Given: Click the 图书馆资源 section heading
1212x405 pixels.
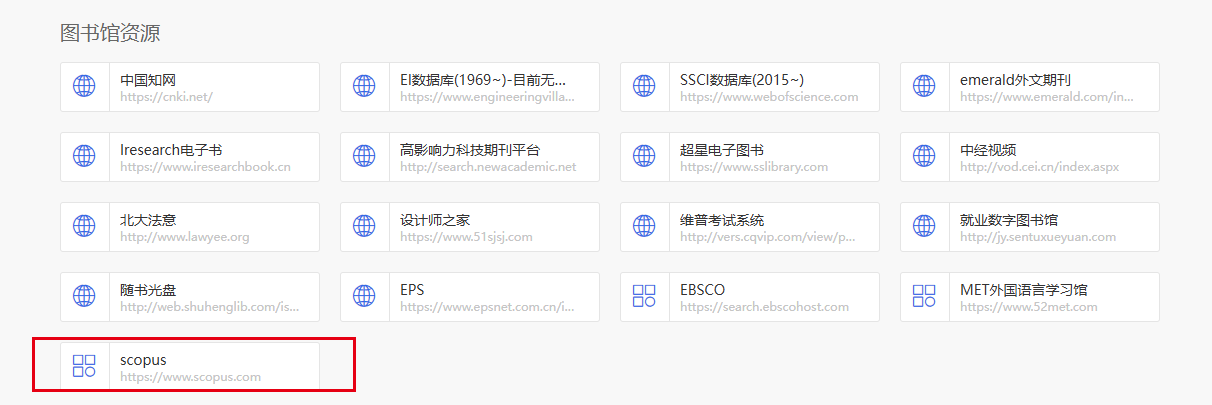Looking at the screenshot, I should tap(110, 33).
